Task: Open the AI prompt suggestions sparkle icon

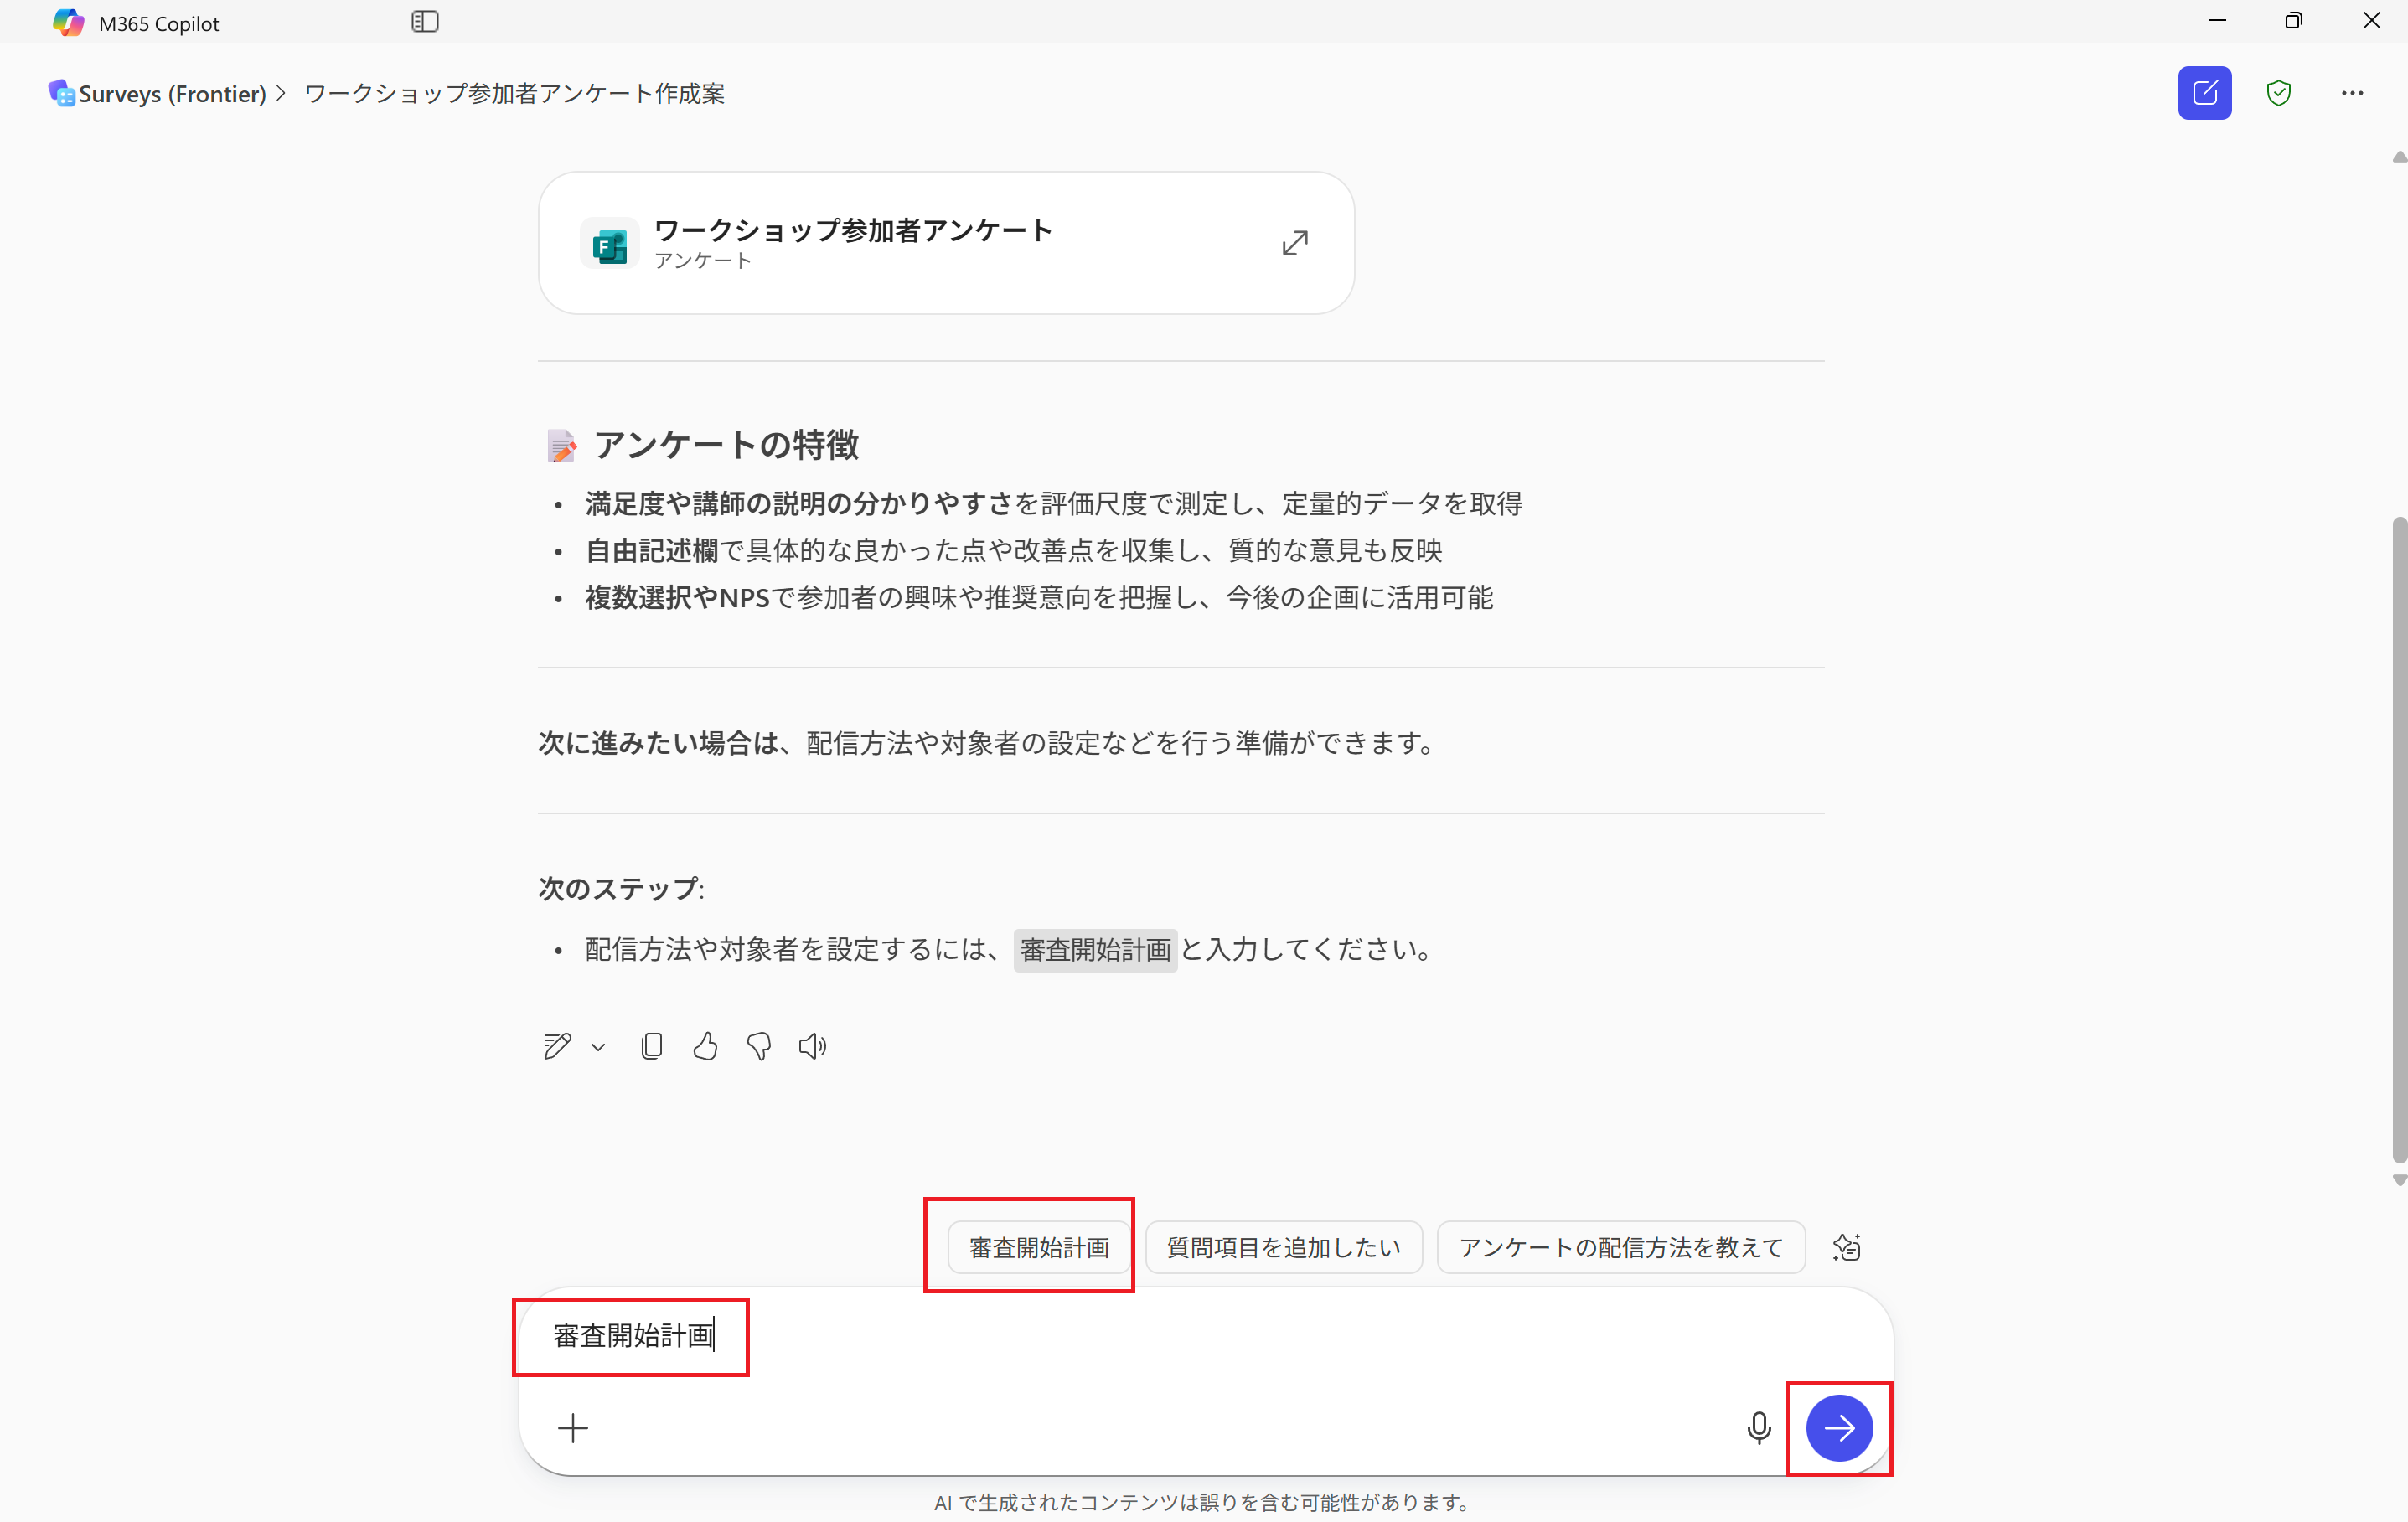Action: [x=1846, y=1247]
